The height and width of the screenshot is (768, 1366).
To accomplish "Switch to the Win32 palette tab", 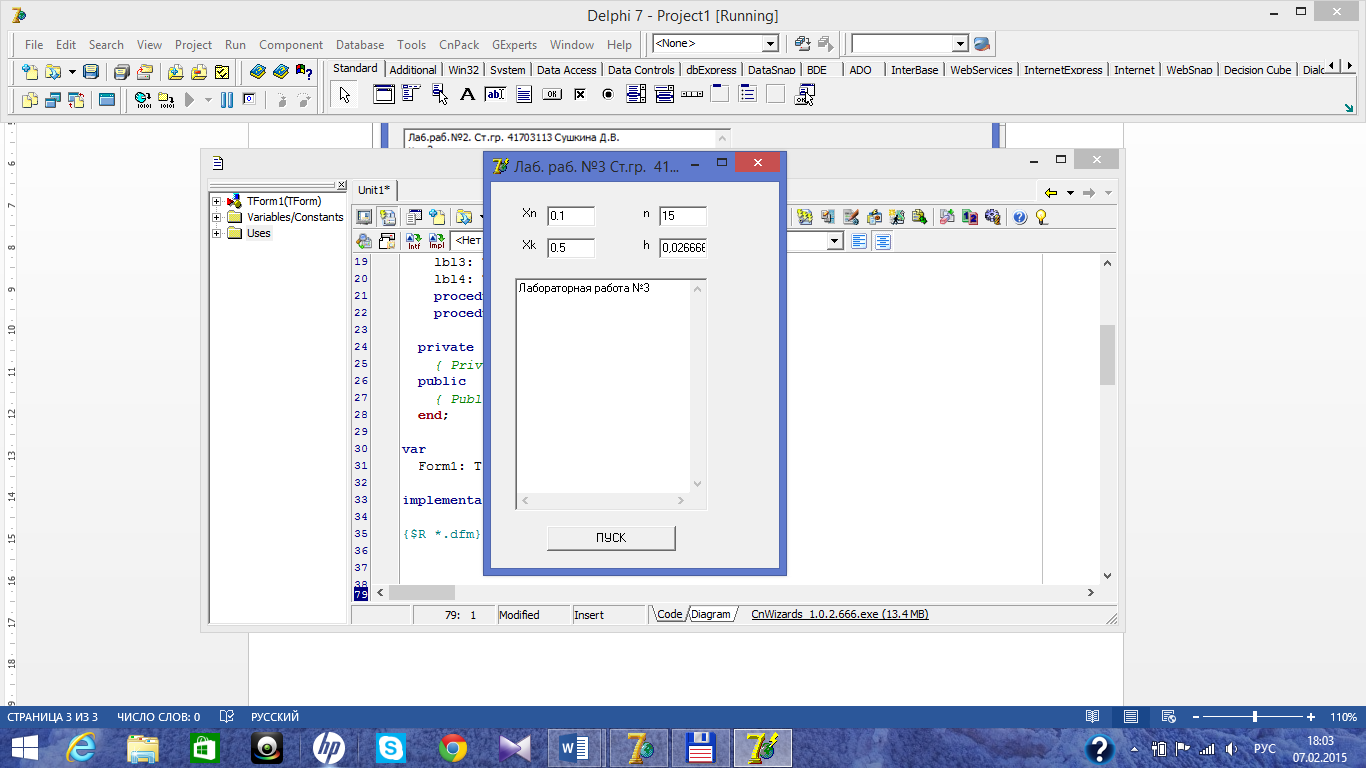I will [464, 70].
